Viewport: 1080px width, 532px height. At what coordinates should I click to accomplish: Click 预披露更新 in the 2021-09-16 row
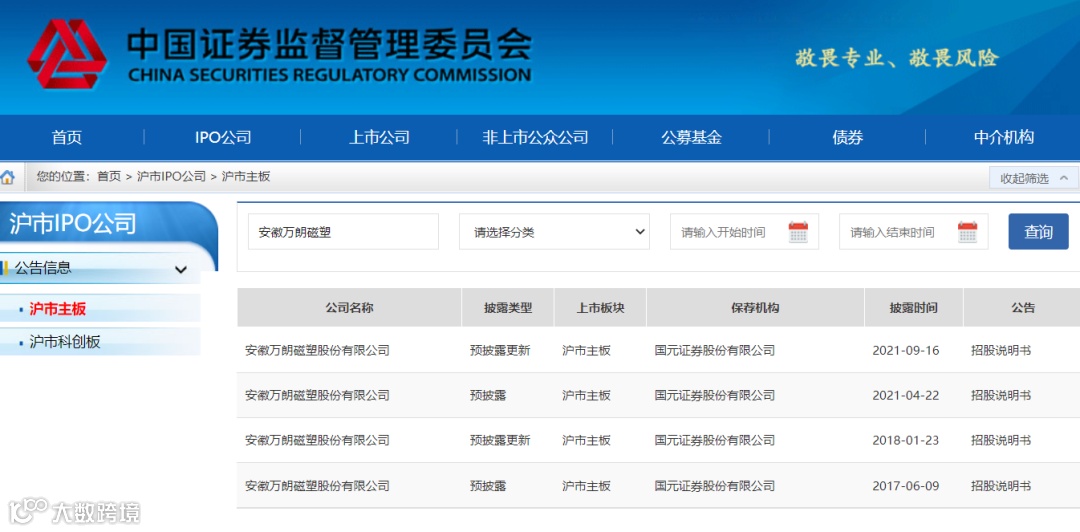tap(500, 350)
